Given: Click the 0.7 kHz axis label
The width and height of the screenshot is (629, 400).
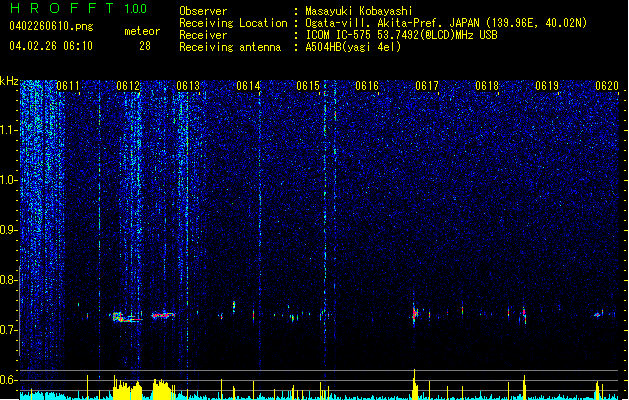Looking at the screenshot, I should coord(8,330).
